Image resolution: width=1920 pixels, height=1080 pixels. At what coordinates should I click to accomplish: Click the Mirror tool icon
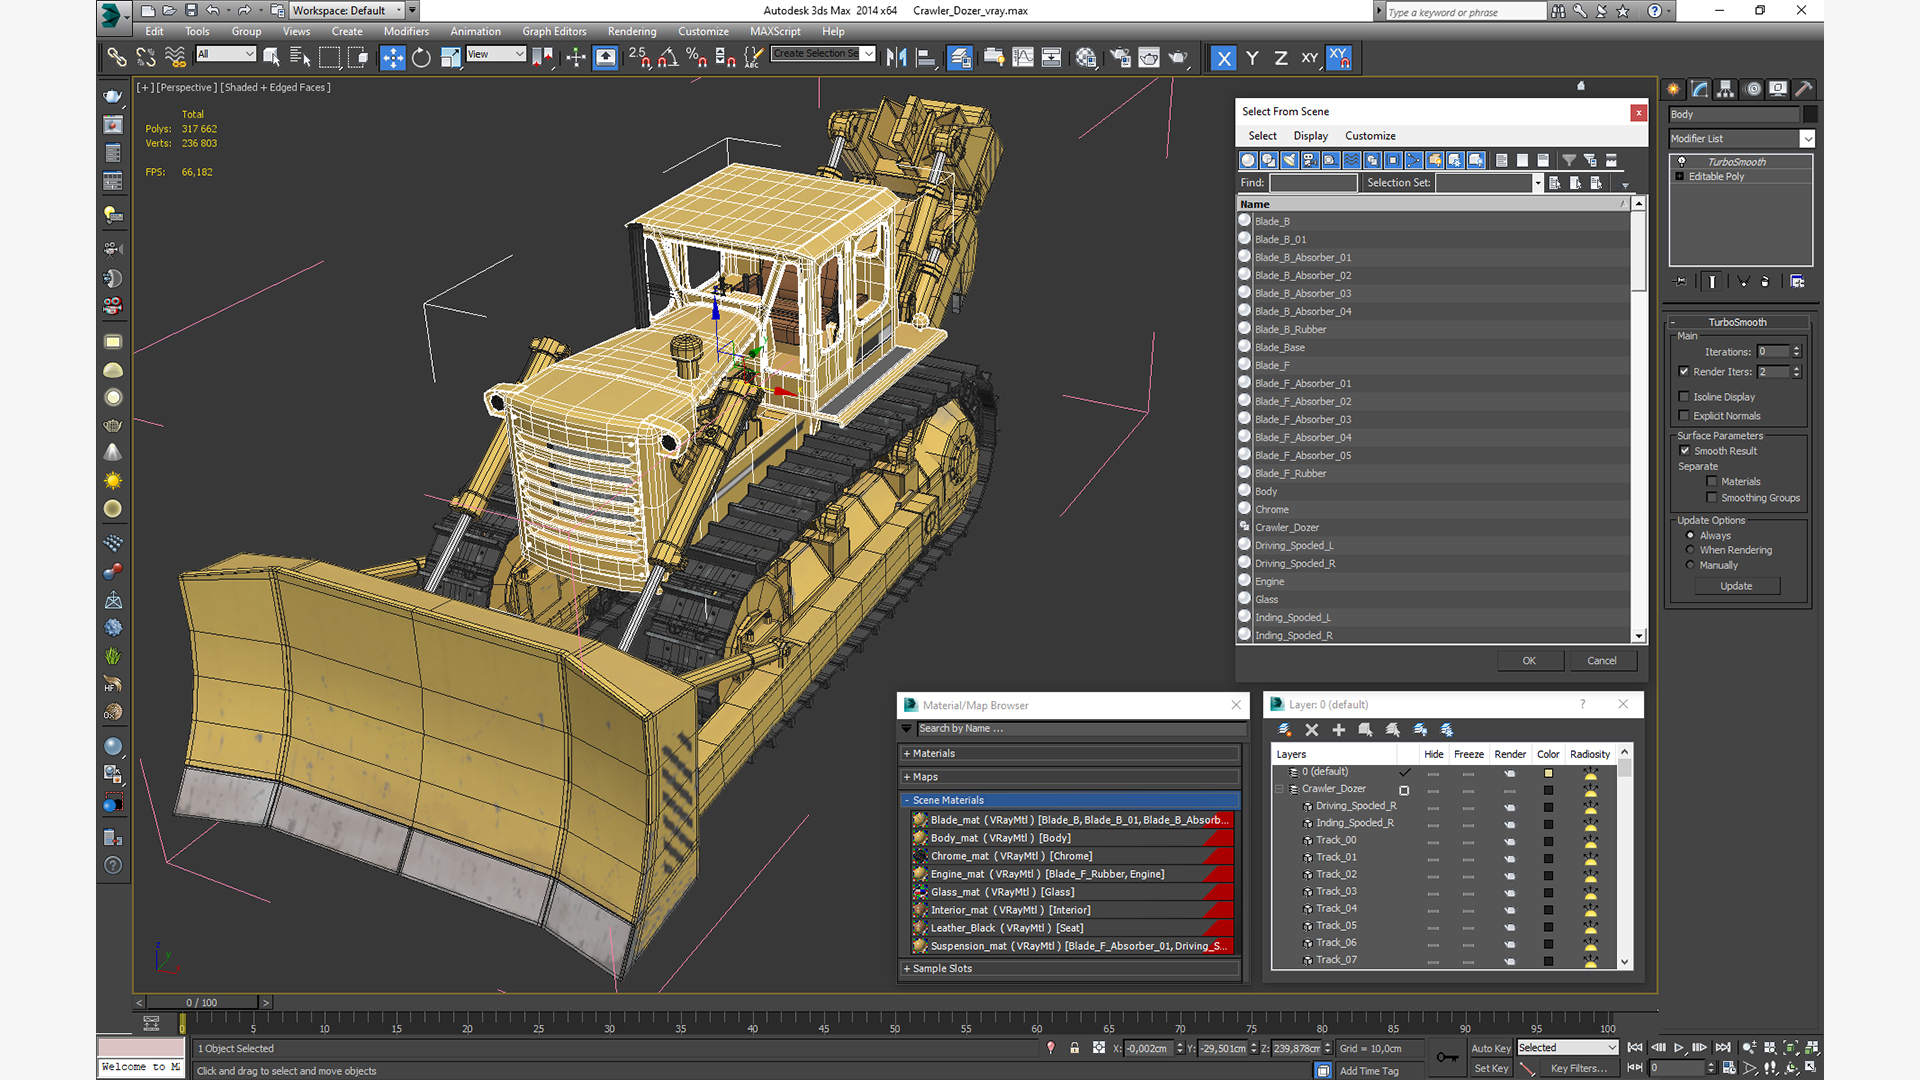(896, 58)
